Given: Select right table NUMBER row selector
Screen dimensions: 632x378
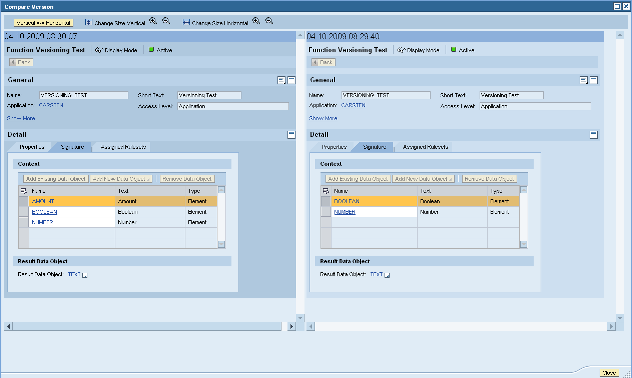Looking at the screenshot, I should [x=326, y=212].
